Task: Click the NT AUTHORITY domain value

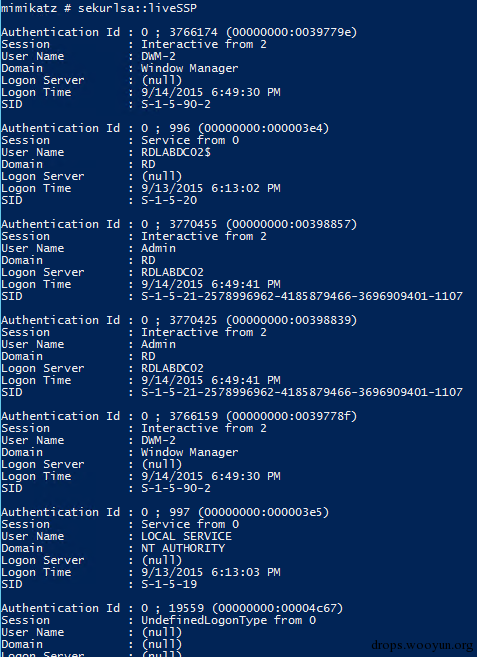Action: point(183,548)
